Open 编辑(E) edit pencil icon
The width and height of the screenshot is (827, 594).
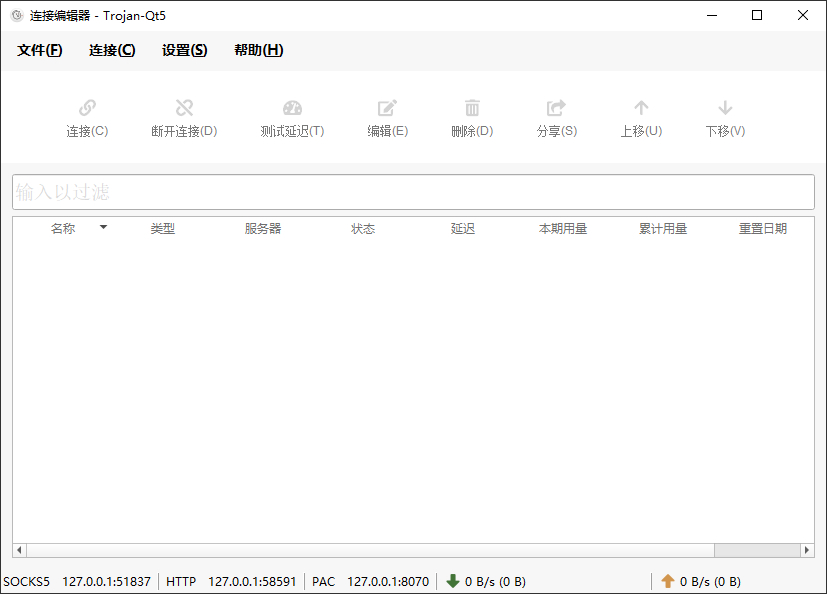(387, 108)
